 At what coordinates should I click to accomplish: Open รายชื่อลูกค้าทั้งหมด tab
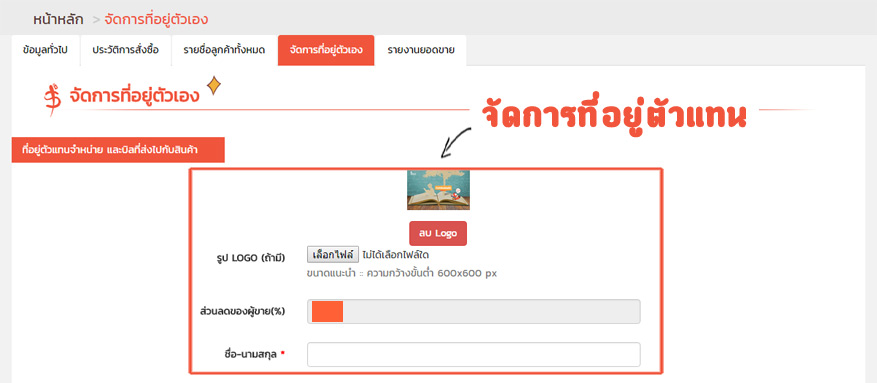coord(224,50)
